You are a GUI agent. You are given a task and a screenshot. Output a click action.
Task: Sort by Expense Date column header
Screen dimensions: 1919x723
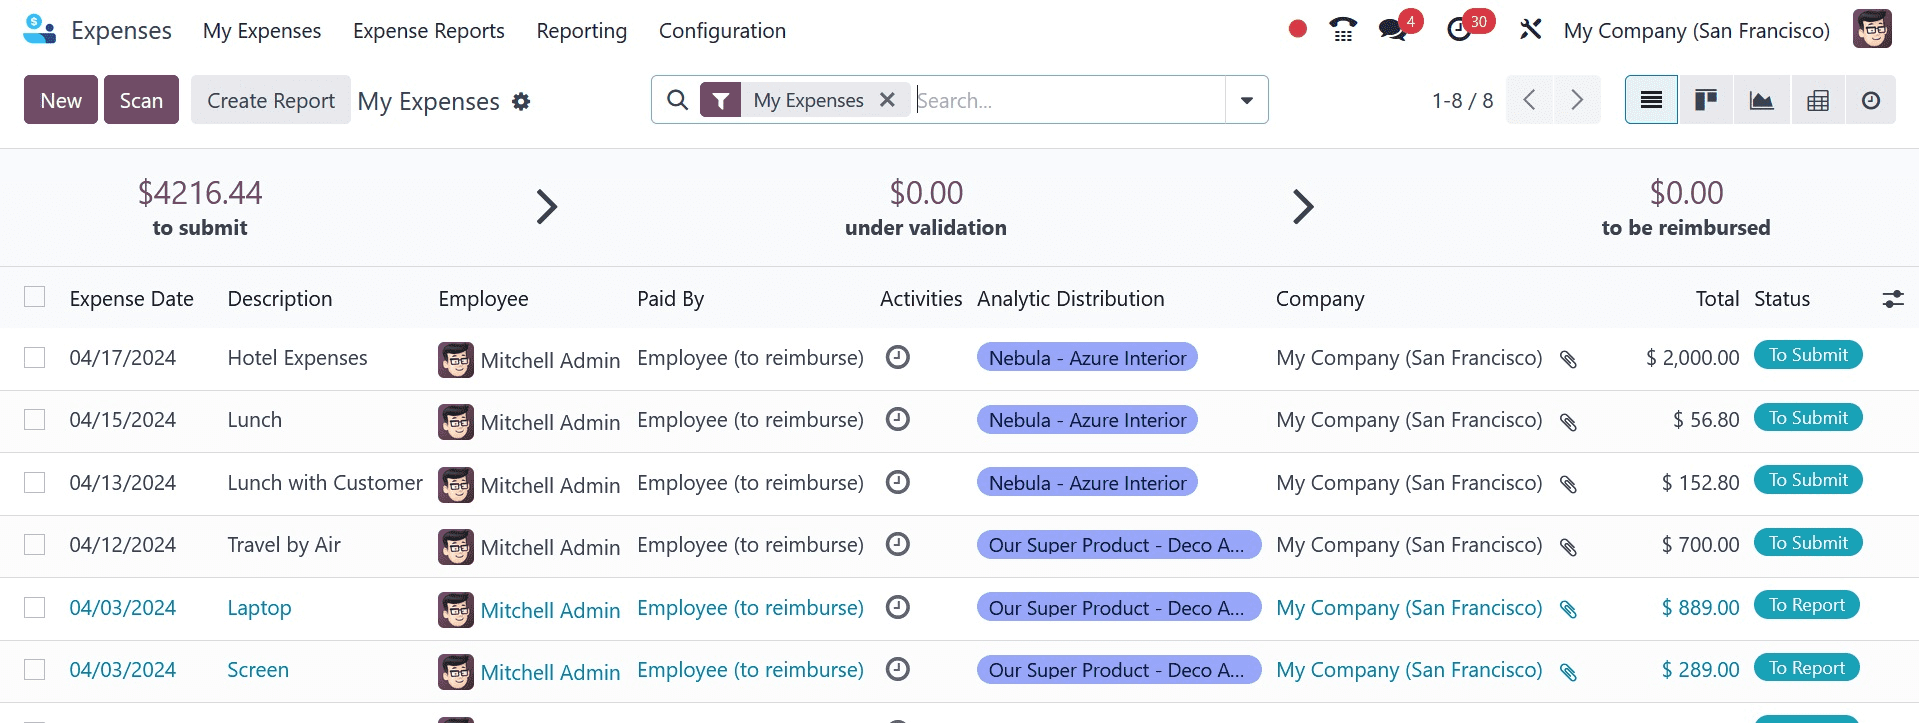pos(131,299)
